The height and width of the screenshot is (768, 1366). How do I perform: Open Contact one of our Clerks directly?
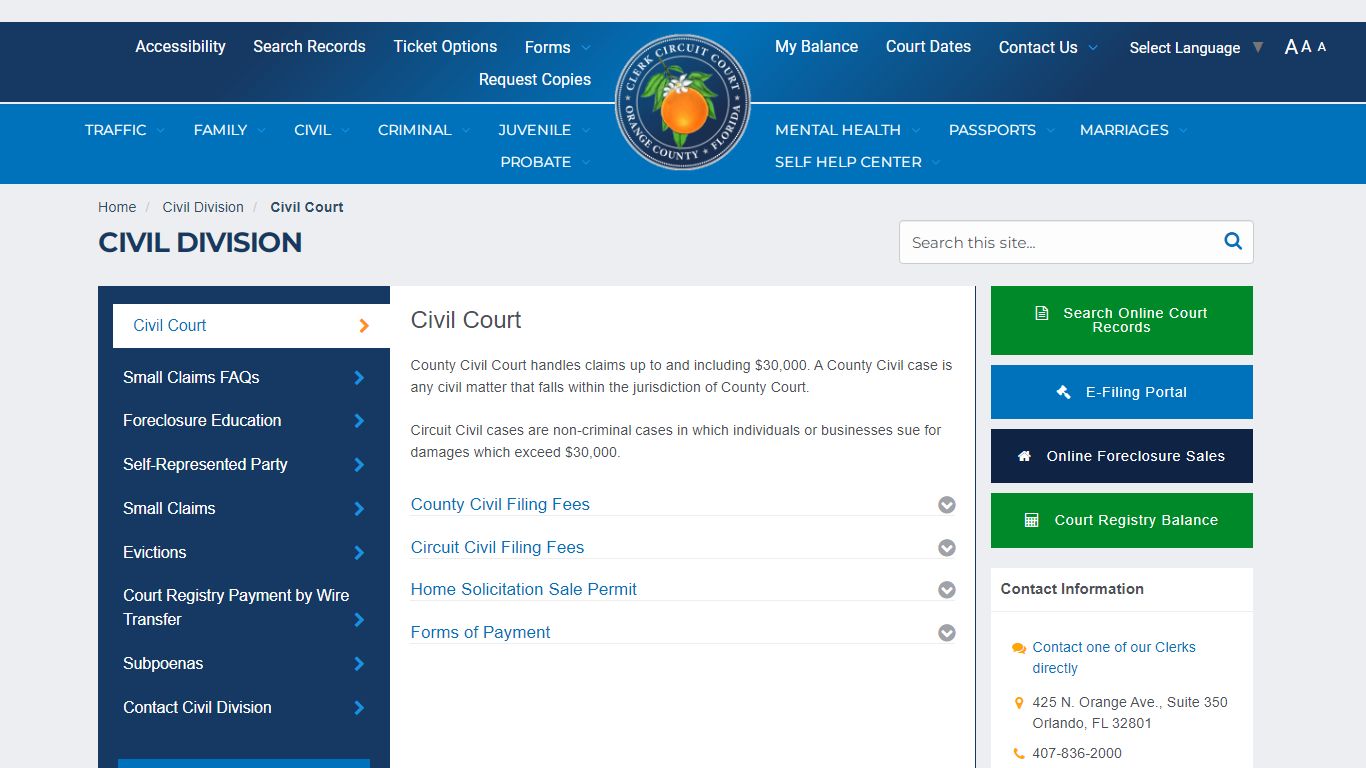[1114, 658]
